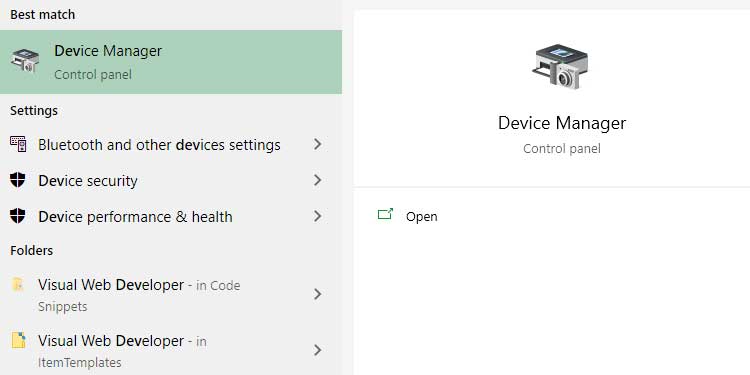Screen dimensions: 750x375
Task: Click the Bluetooth and other devices icon
Action: click(18, 144)
